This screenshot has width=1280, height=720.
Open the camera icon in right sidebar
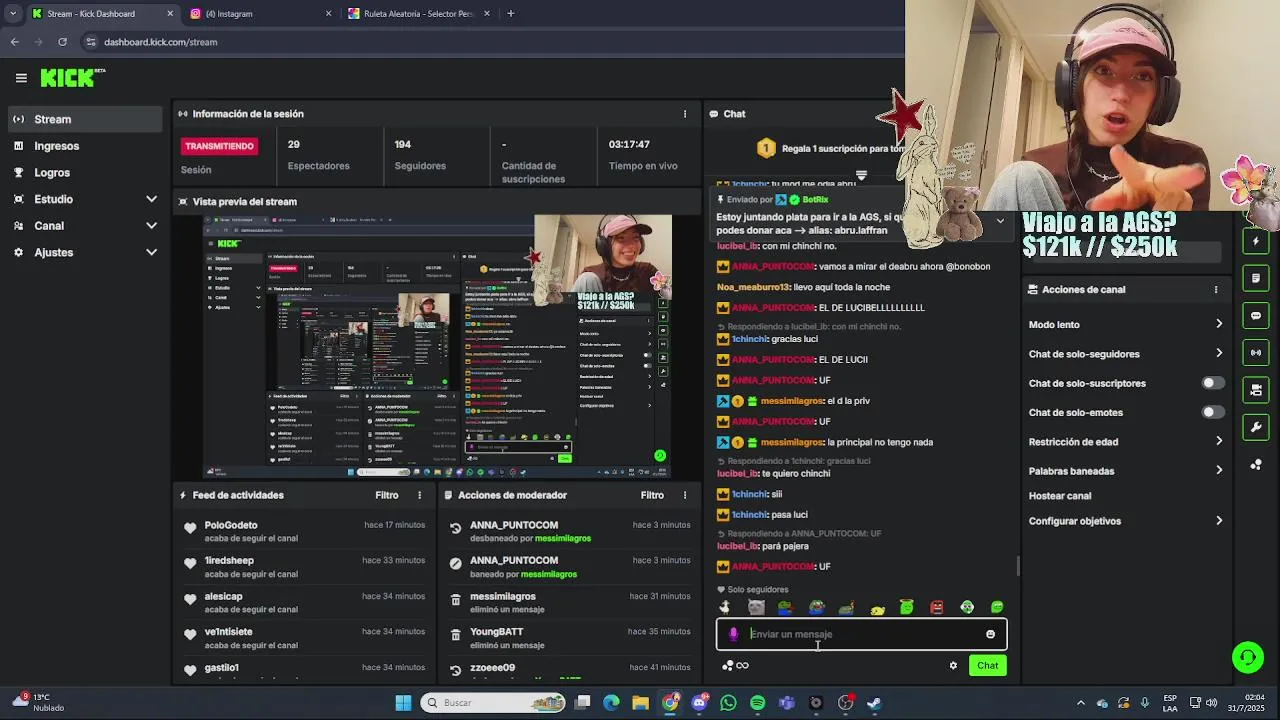1256,389
